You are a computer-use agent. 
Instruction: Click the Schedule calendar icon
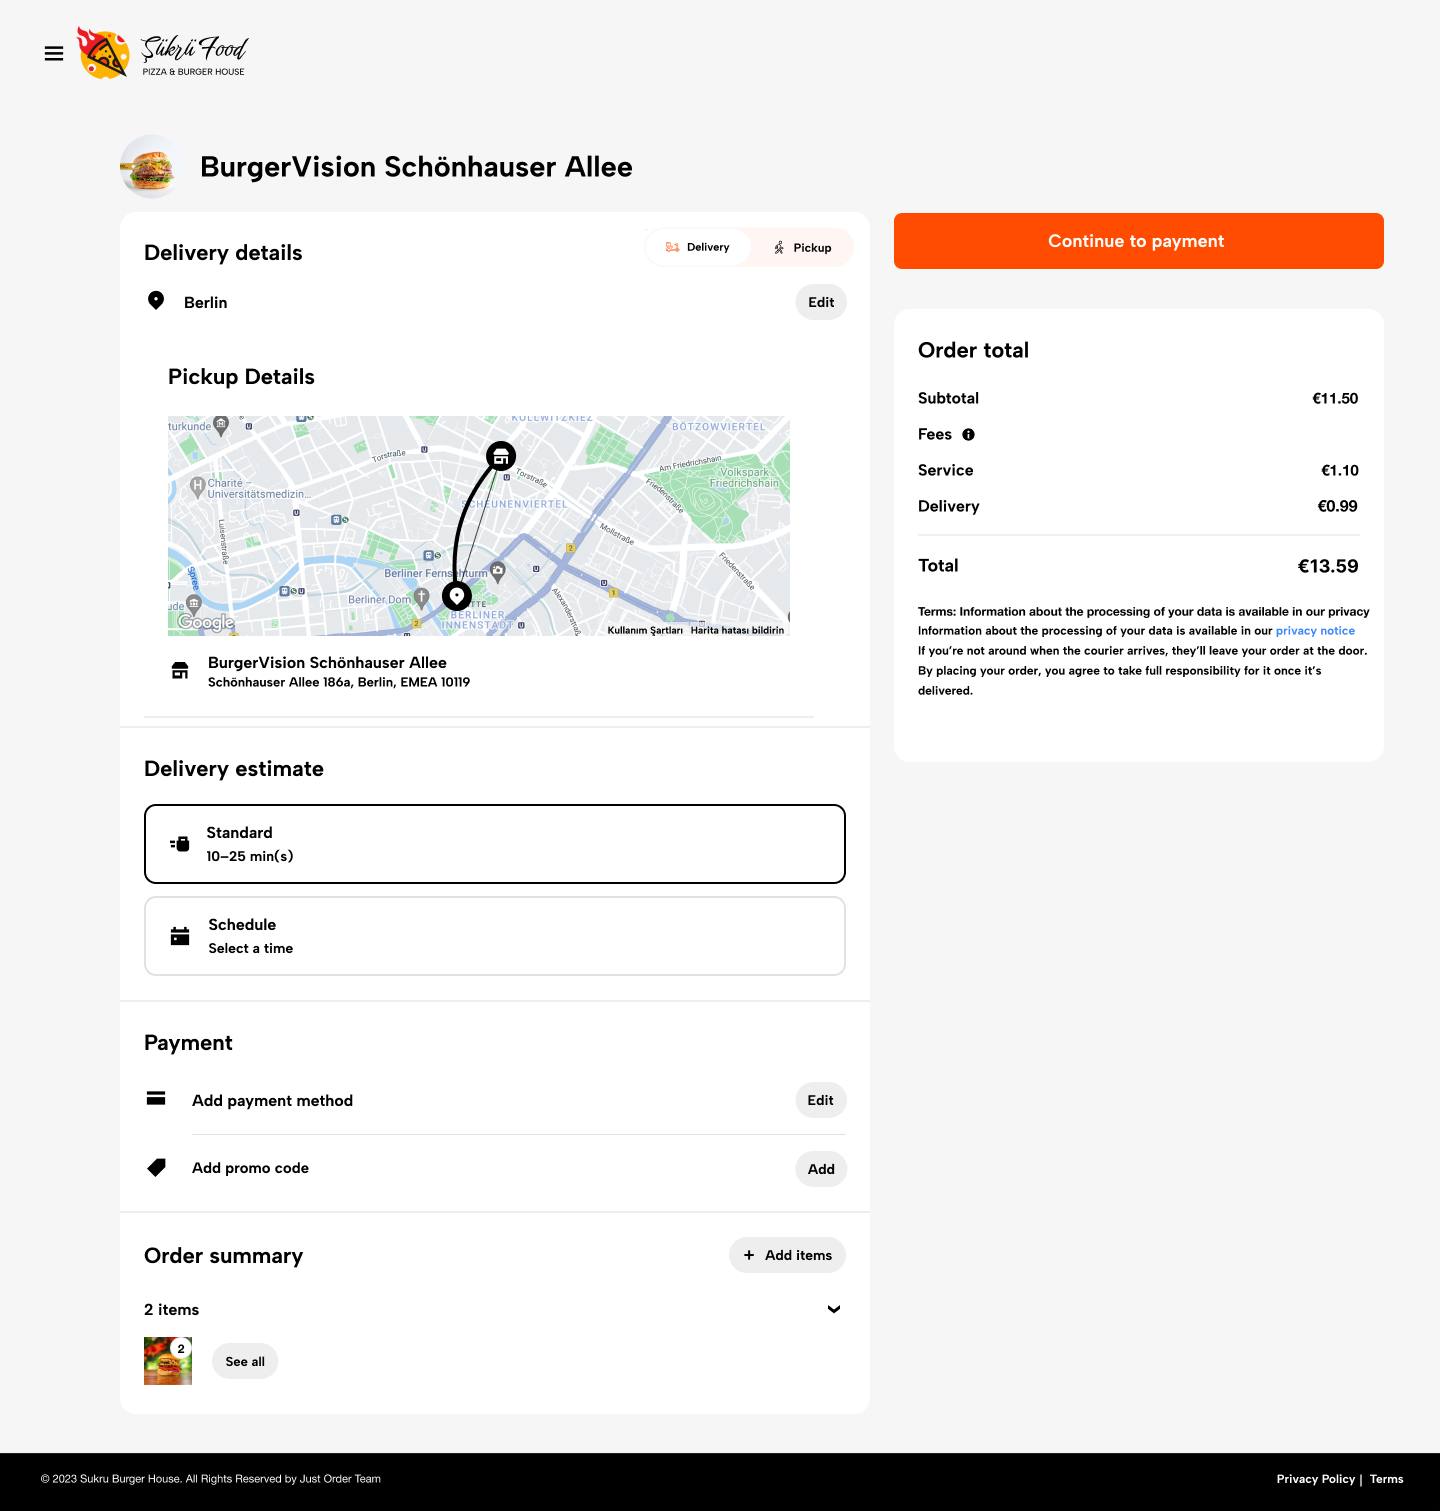point(180,936)
